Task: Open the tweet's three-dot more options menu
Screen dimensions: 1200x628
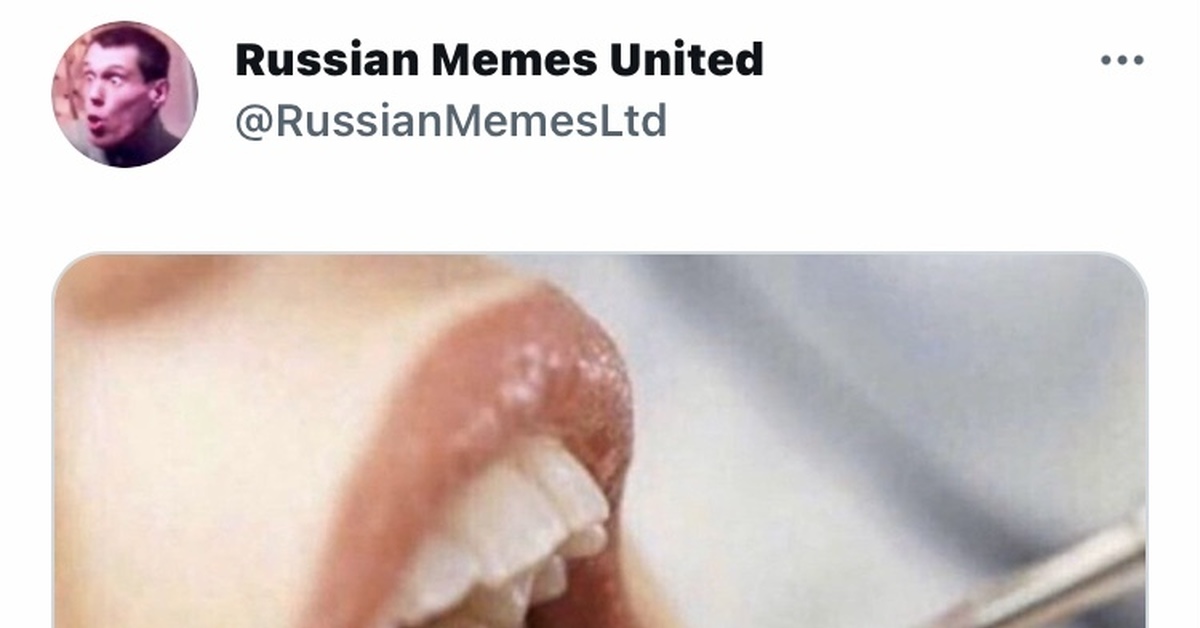Action: pos(1121,60)
